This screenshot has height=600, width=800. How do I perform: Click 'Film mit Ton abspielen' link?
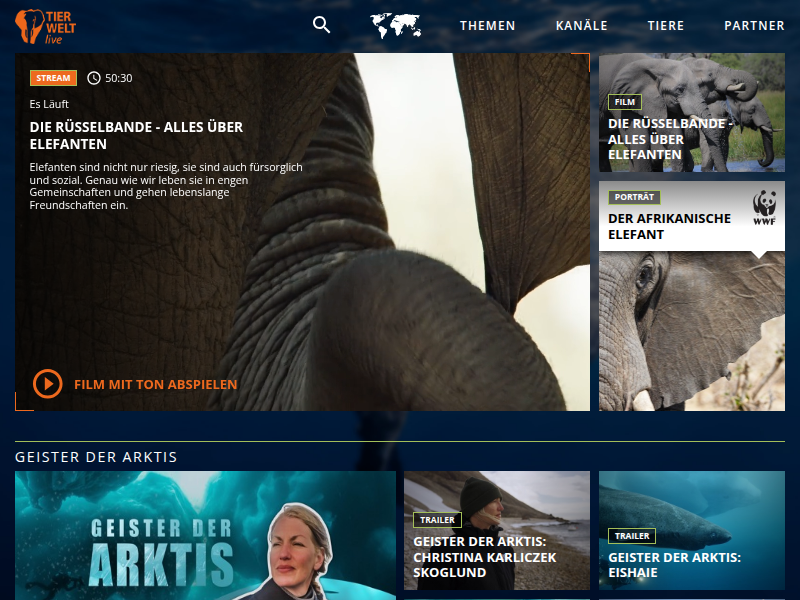point(156,384)
